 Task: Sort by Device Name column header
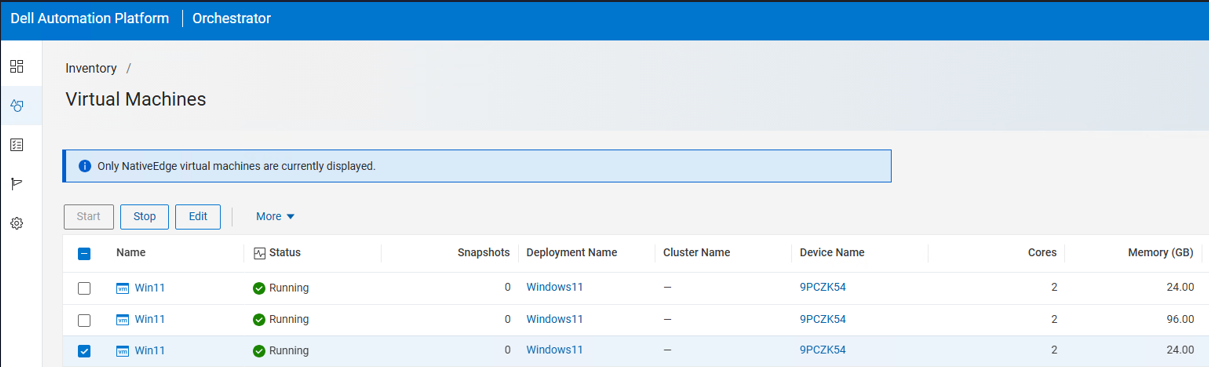point(832,253)
